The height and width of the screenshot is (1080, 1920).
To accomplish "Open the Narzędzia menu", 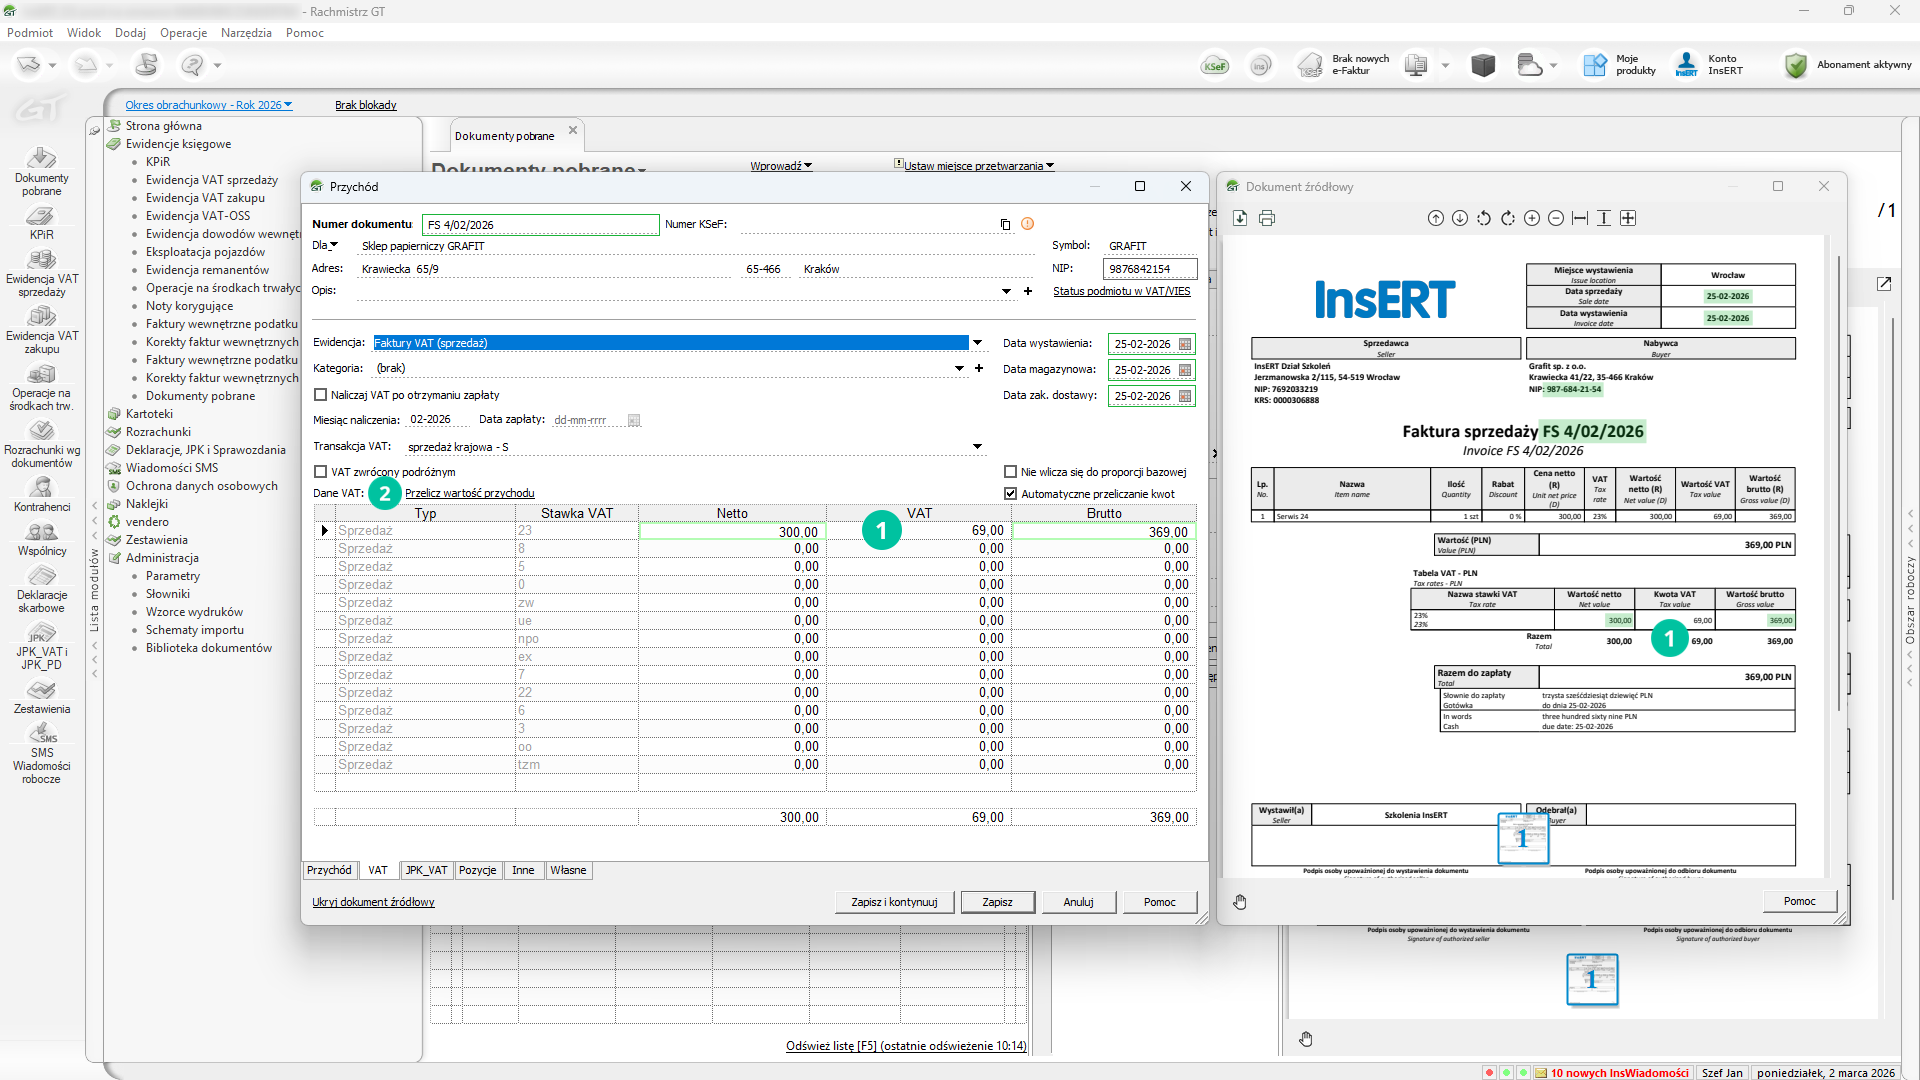I will pyautogui.click(x=246, y=33).
